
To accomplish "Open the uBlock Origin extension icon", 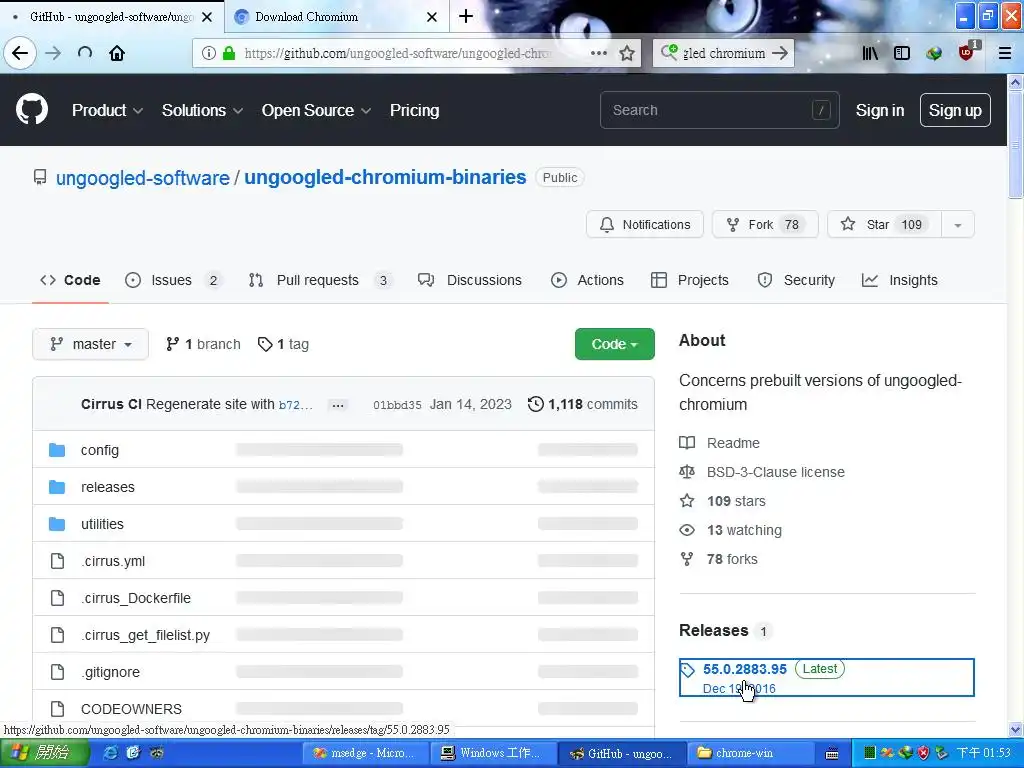I will 967,52.
